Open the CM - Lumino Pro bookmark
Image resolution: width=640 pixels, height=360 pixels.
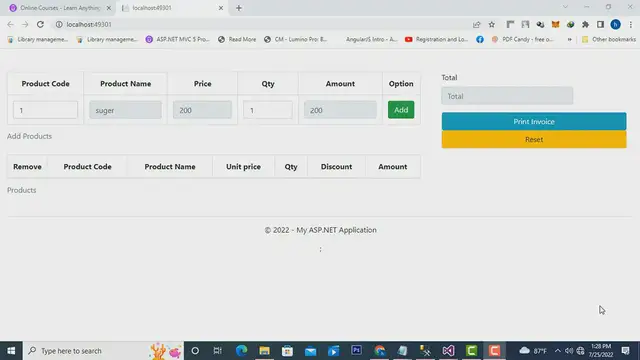coord(296,39)
